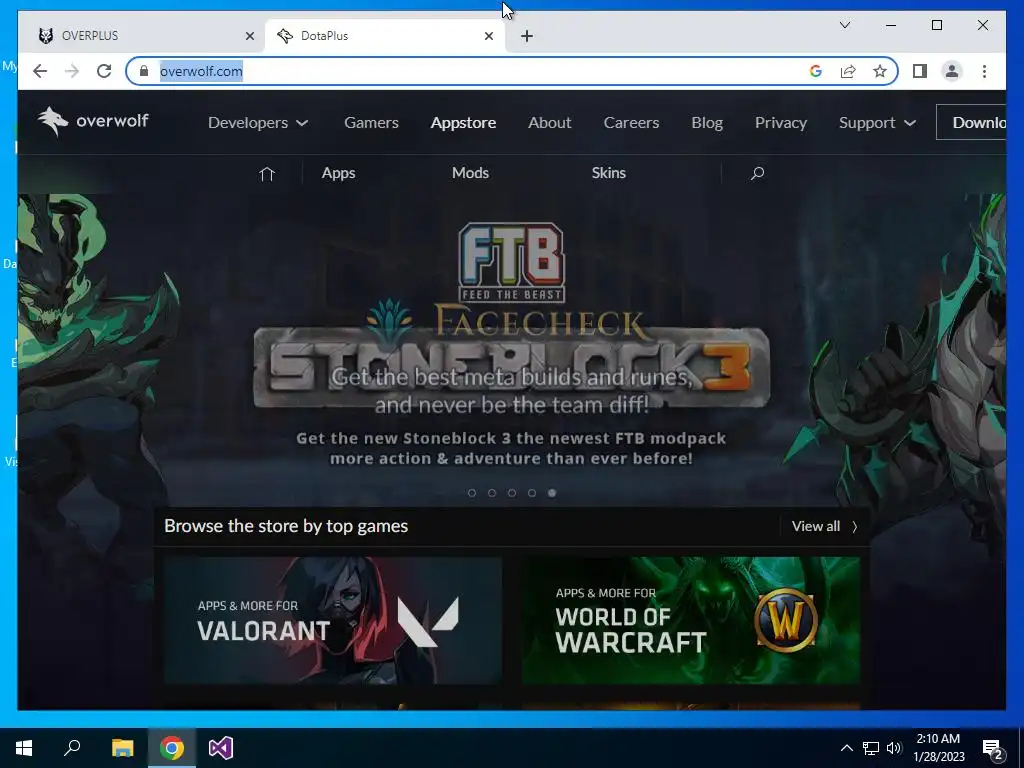Select third carousel slide dot
Screen dimensions: 1024x768
512,493
